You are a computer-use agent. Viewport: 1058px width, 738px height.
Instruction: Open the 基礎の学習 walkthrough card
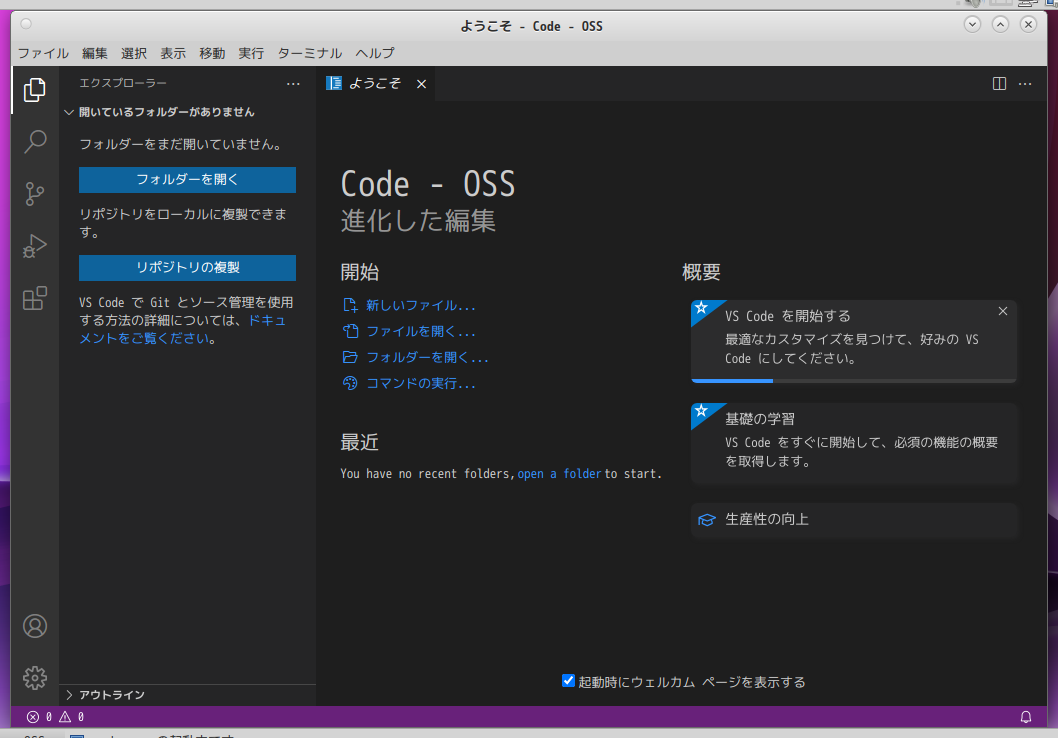pyautogui.click(x=854, y=443)
